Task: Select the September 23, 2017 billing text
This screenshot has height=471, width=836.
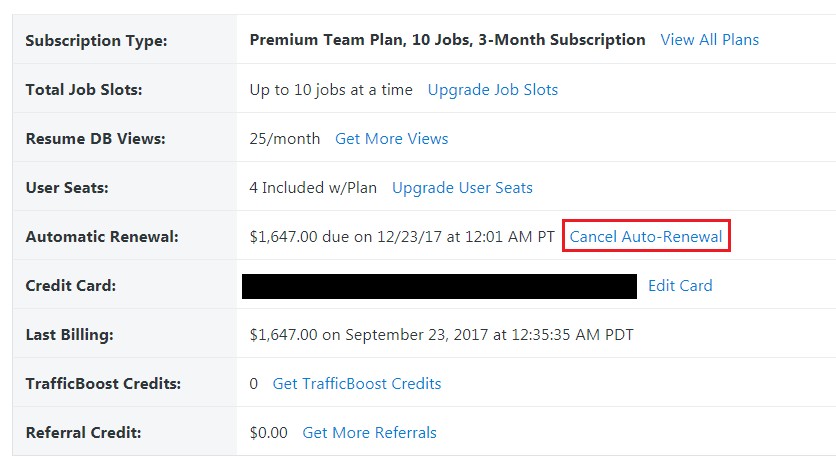Action: [441, 335]
